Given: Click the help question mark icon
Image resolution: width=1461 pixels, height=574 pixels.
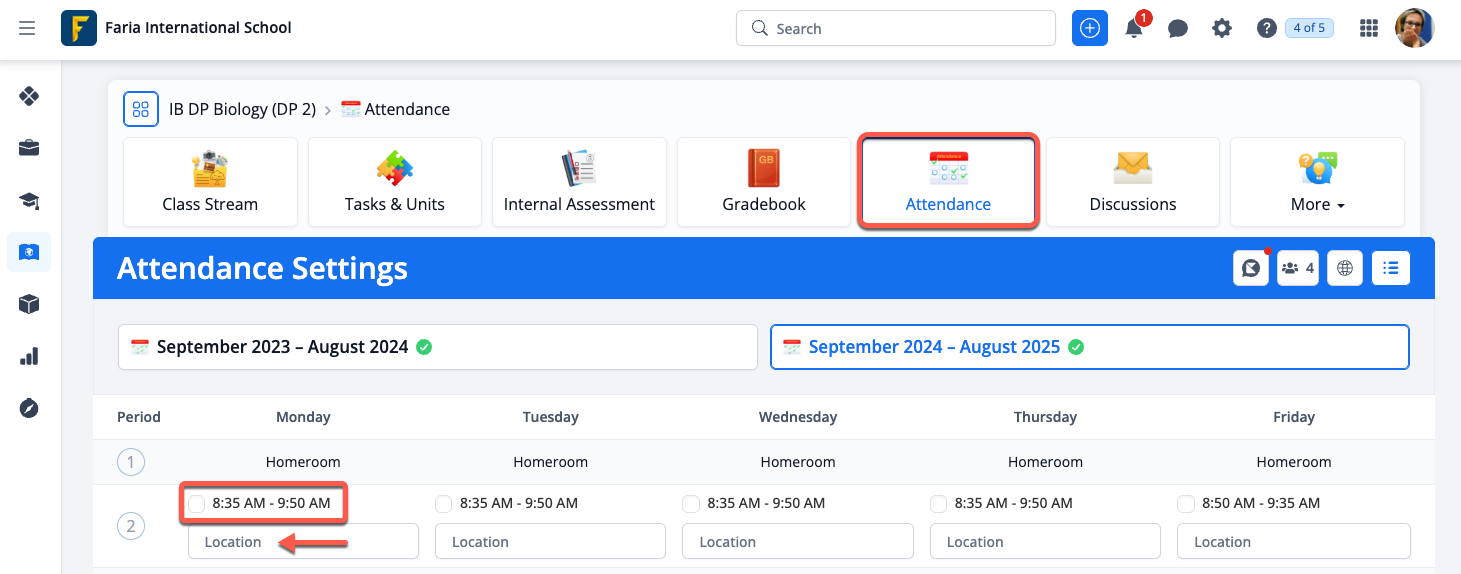Looking at the screenshot, I should 1267,28.
